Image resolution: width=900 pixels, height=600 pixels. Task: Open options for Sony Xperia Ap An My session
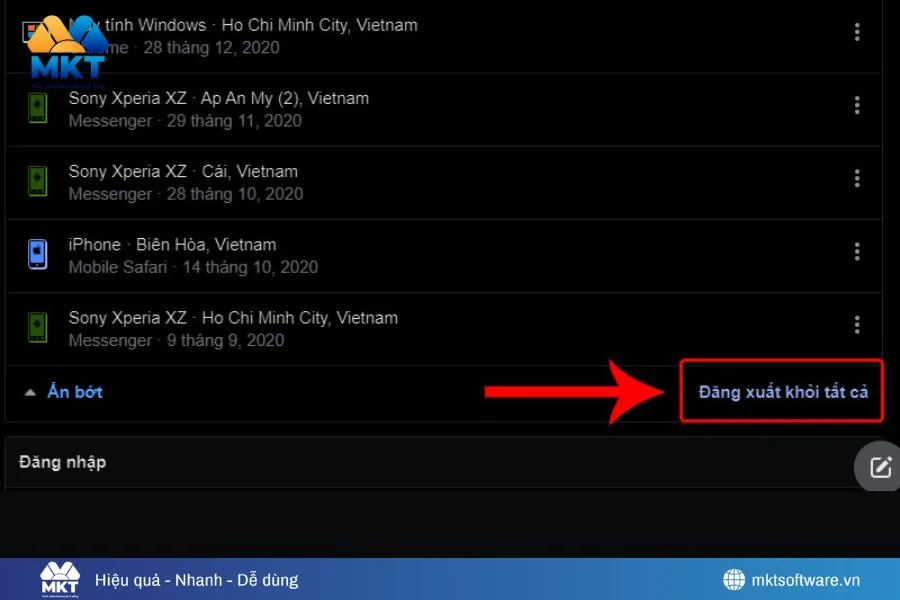point(857,105)
